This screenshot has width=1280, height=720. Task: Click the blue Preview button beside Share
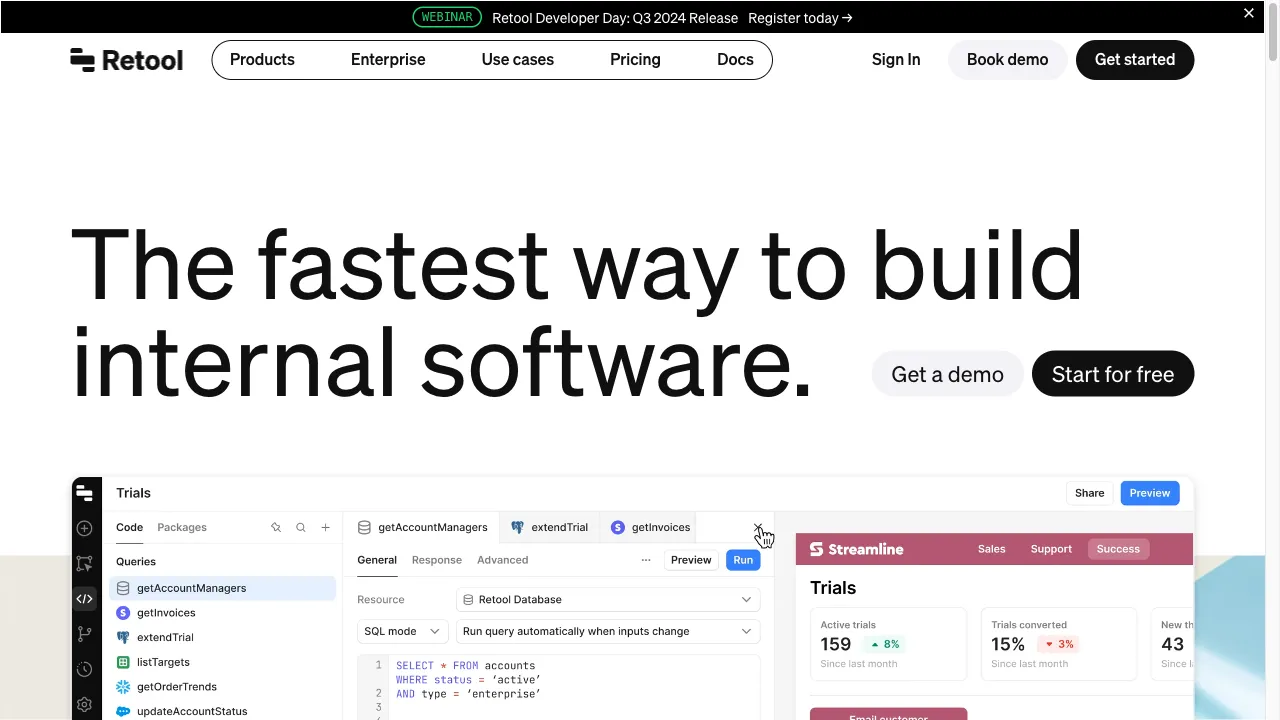[x=1150, y=493]
